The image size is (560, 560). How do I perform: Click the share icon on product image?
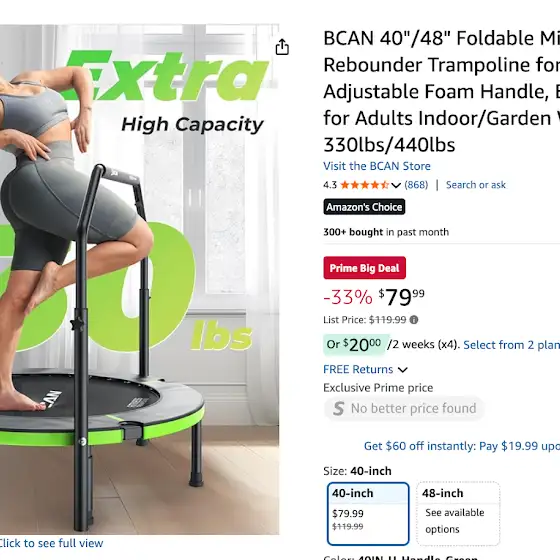[282, 47]
